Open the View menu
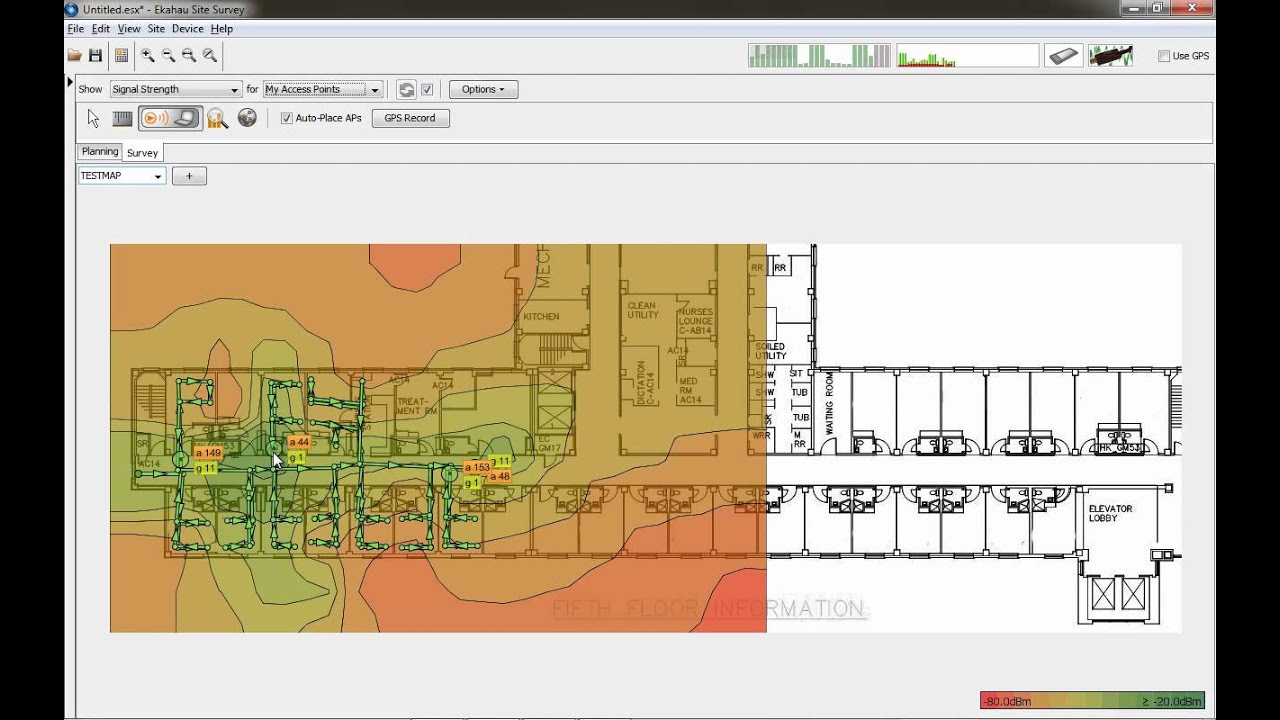 coord(129,29)
